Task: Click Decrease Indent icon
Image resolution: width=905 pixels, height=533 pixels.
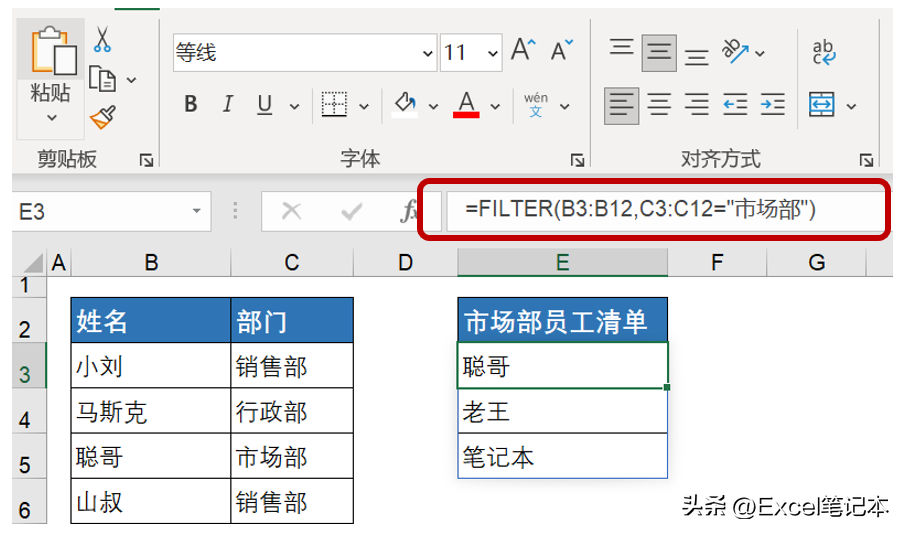Action: [735, 105]
